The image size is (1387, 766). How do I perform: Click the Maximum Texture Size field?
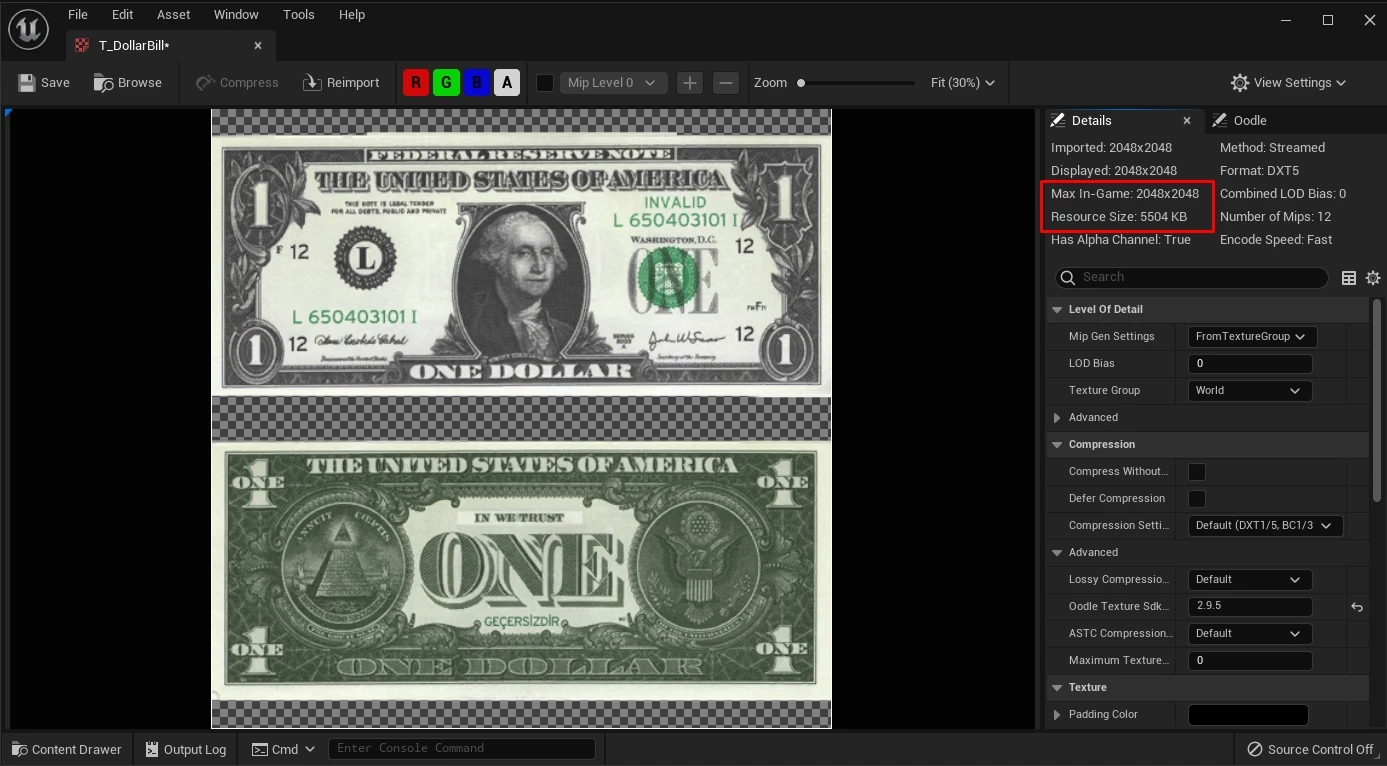(1250, 661)
